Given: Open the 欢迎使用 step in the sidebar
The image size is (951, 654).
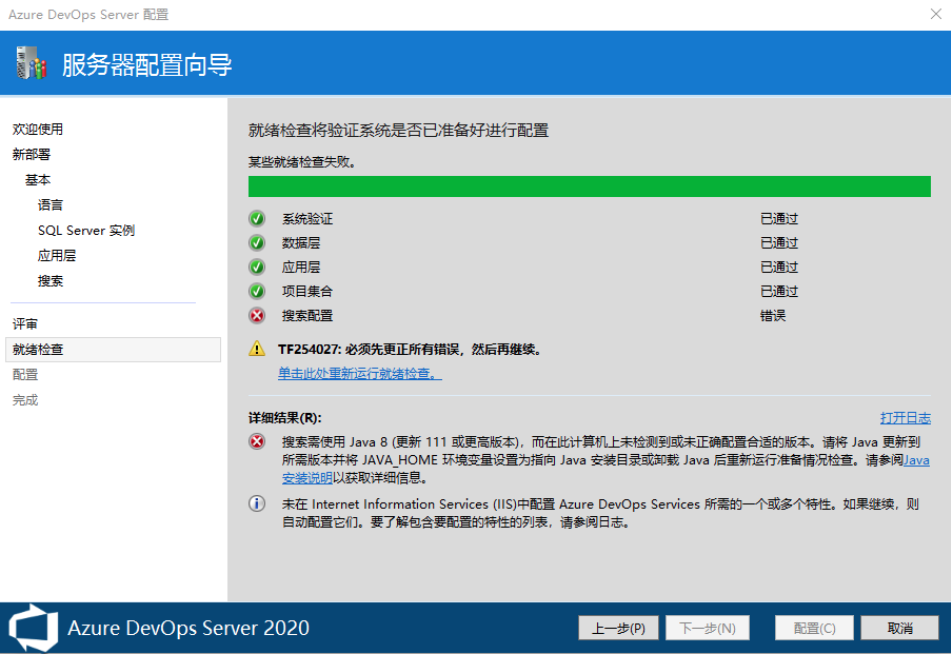Looking at the screenshot, I should click(x=38, y=129).
